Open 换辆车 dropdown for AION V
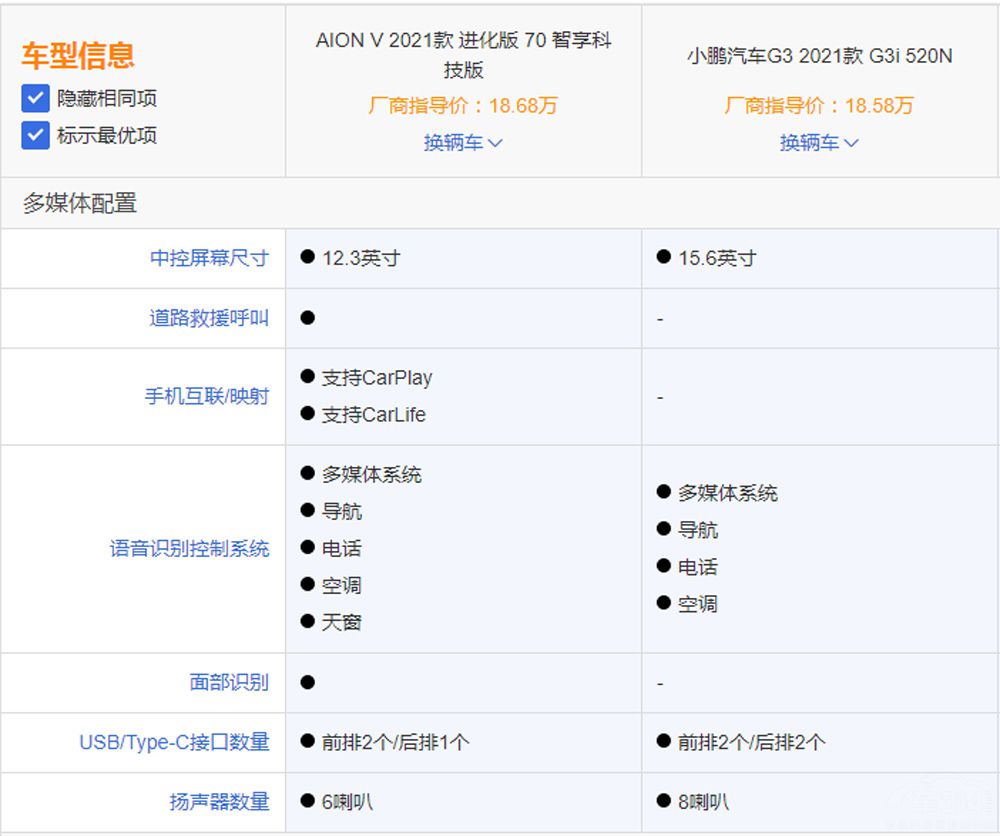1000x836 pixels. coord(463,143)
